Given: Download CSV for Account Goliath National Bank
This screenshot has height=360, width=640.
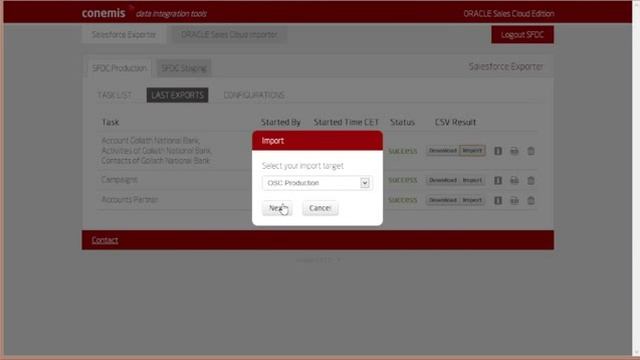Looking at the screenshot, I should [x=443, y=151].
